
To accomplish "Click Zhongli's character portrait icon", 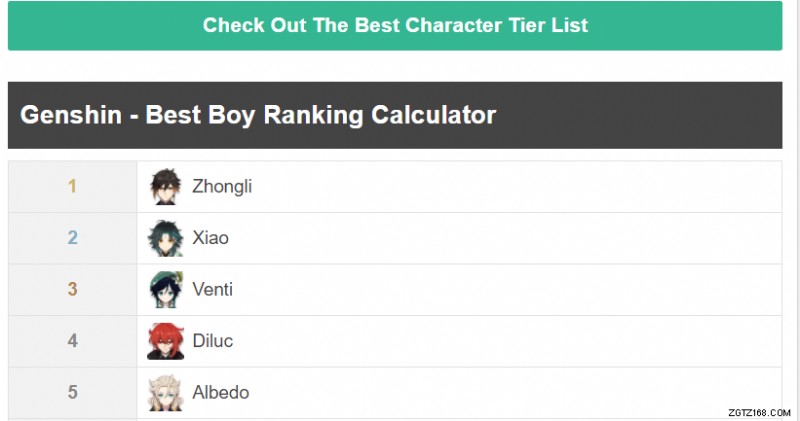I will click(164, 187).
